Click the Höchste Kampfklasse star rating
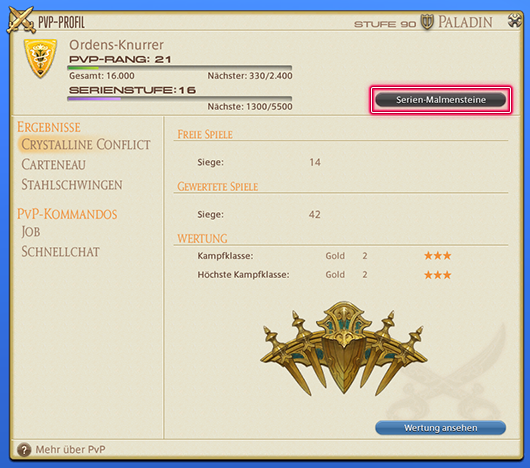 coord(437,275)
